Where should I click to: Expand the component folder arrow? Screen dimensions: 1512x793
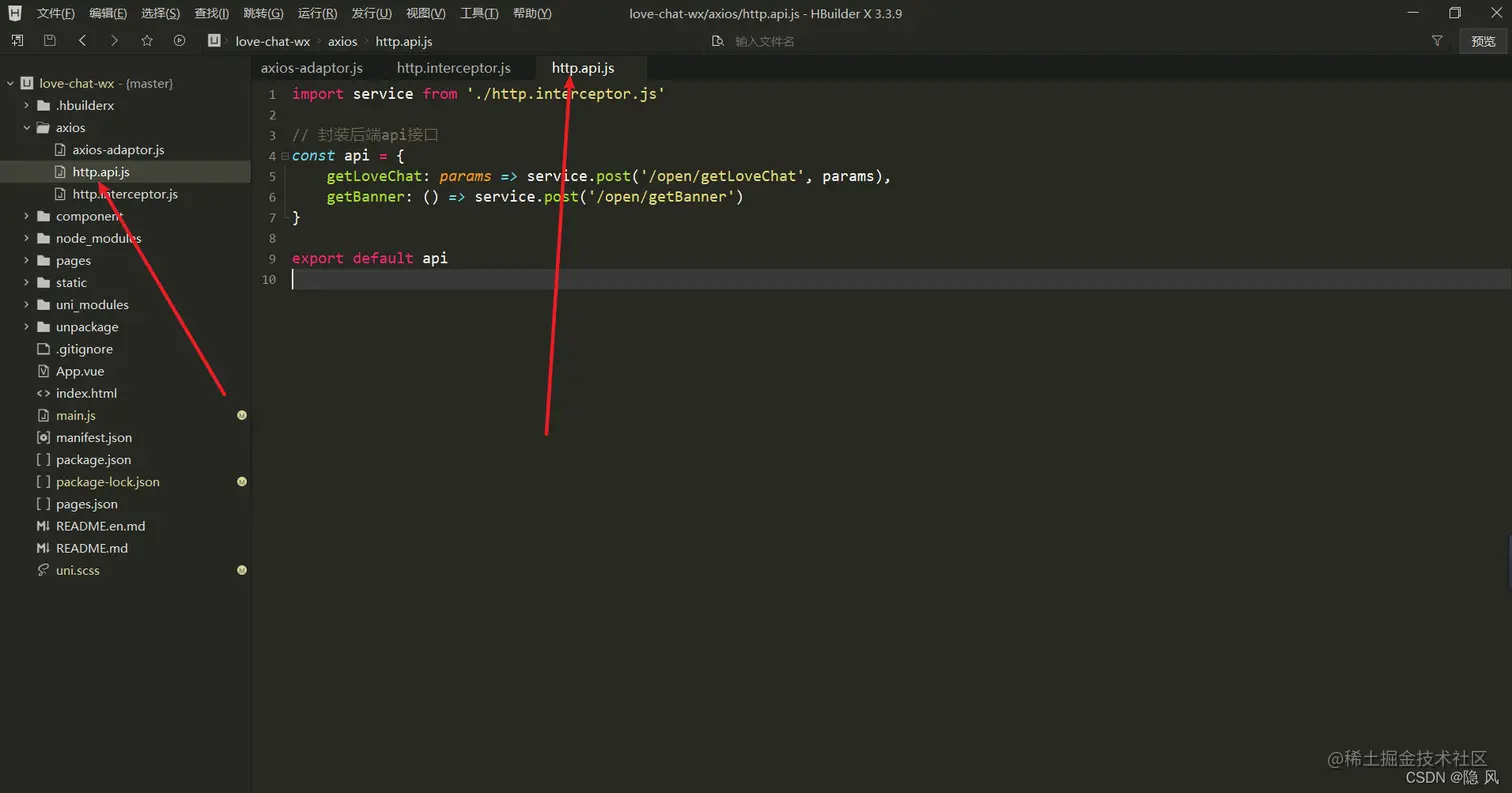pos(27,216)
